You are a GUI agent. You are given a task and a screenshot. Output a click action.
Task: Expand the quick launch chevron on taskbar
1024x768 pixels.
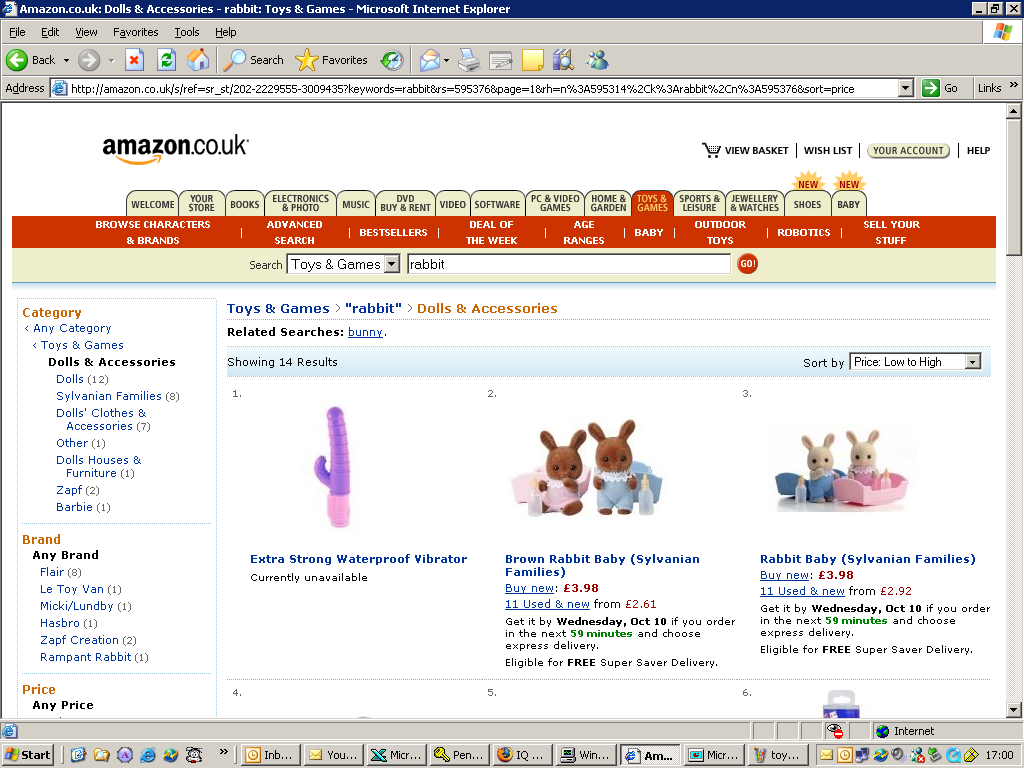coord(223,752)
